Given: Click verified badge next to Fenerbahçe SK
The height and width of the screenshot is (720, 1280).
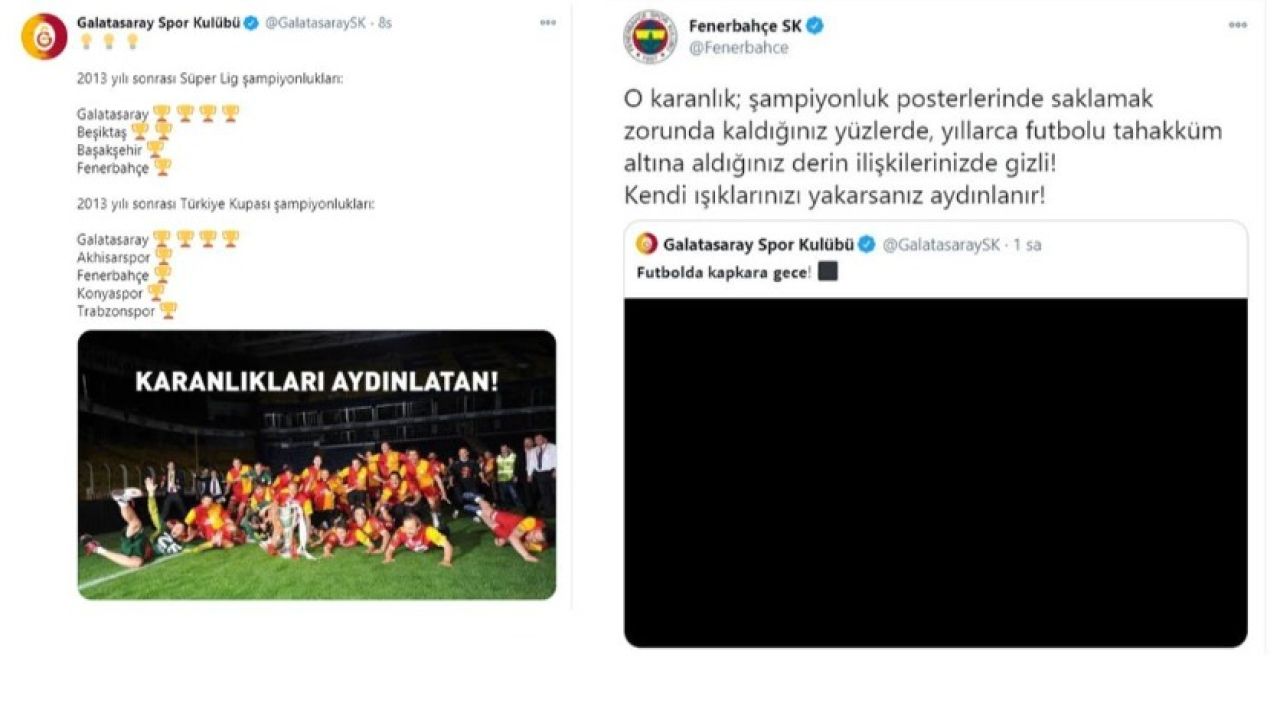Looking at the screenshot, I should [x=815, y=26].
